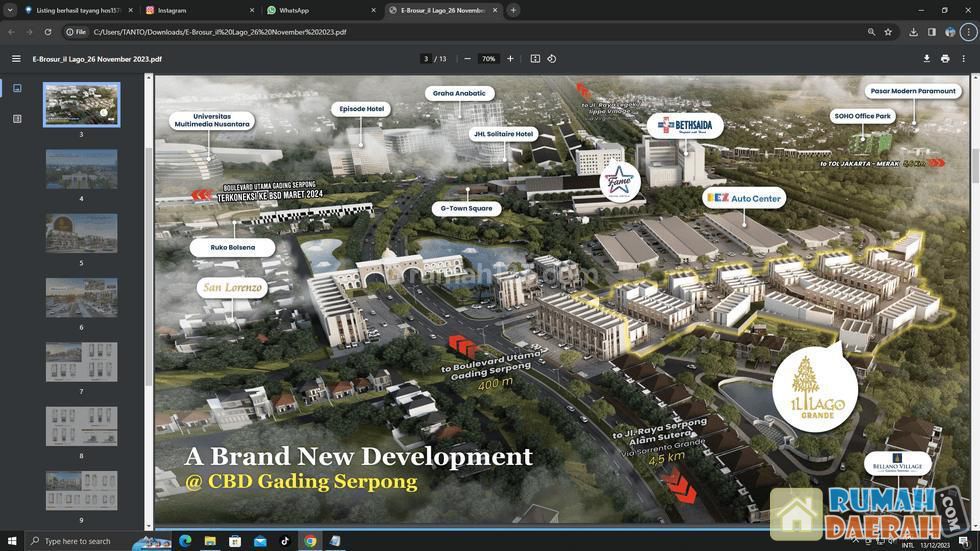Open Chrome's three-dot menu
This screenshot has height=551, width=980.
(x=968, y=32)
